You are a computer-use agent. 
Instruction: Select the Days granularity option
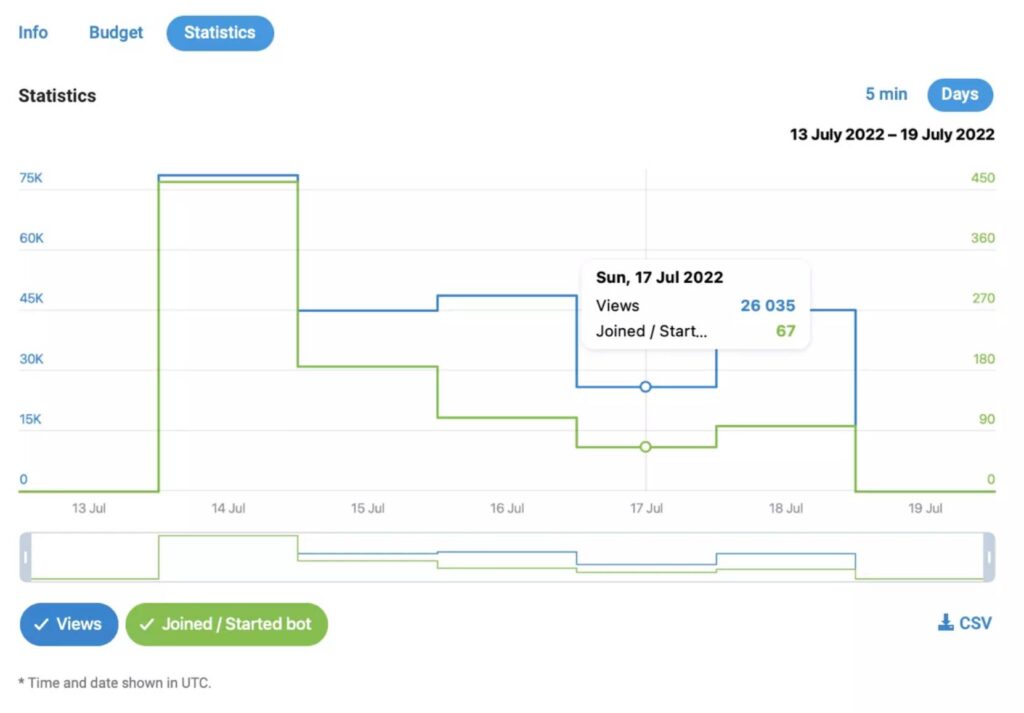point(960,95)
